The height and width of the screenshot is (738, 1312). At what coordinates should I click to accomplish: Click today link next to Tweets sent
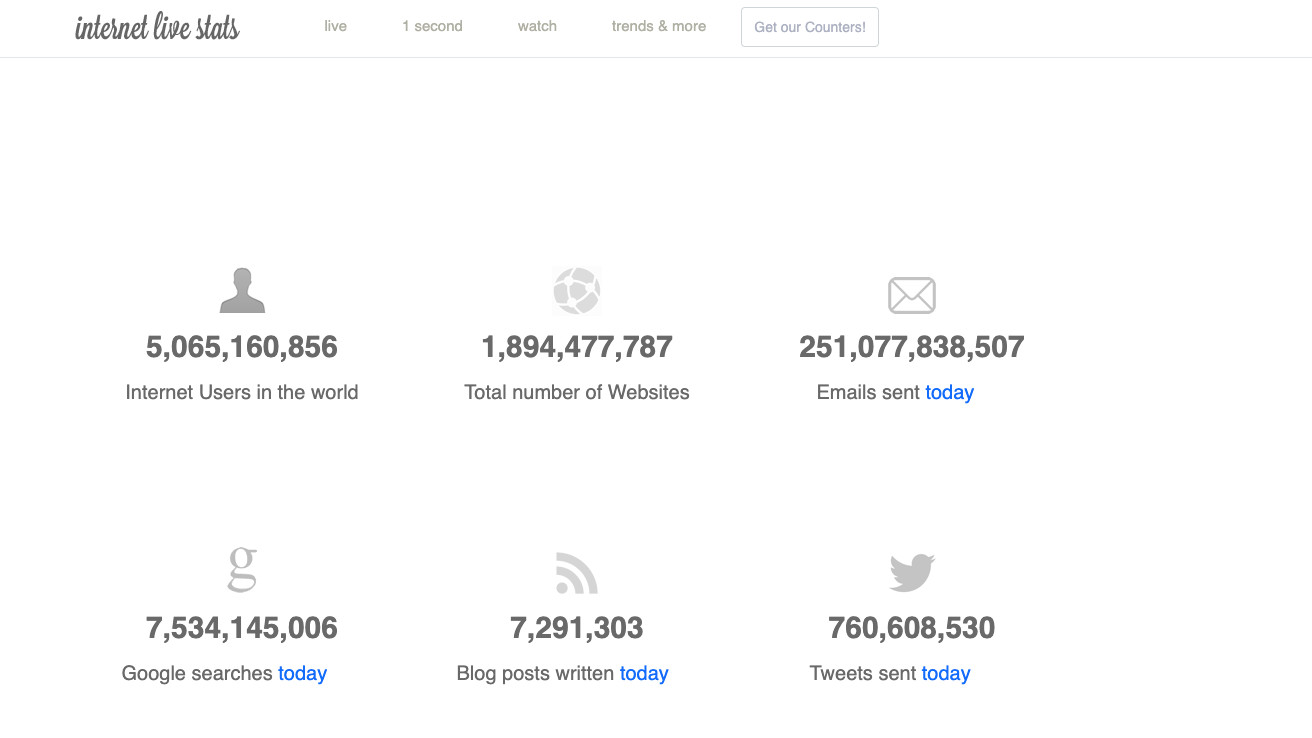[946, 673]
